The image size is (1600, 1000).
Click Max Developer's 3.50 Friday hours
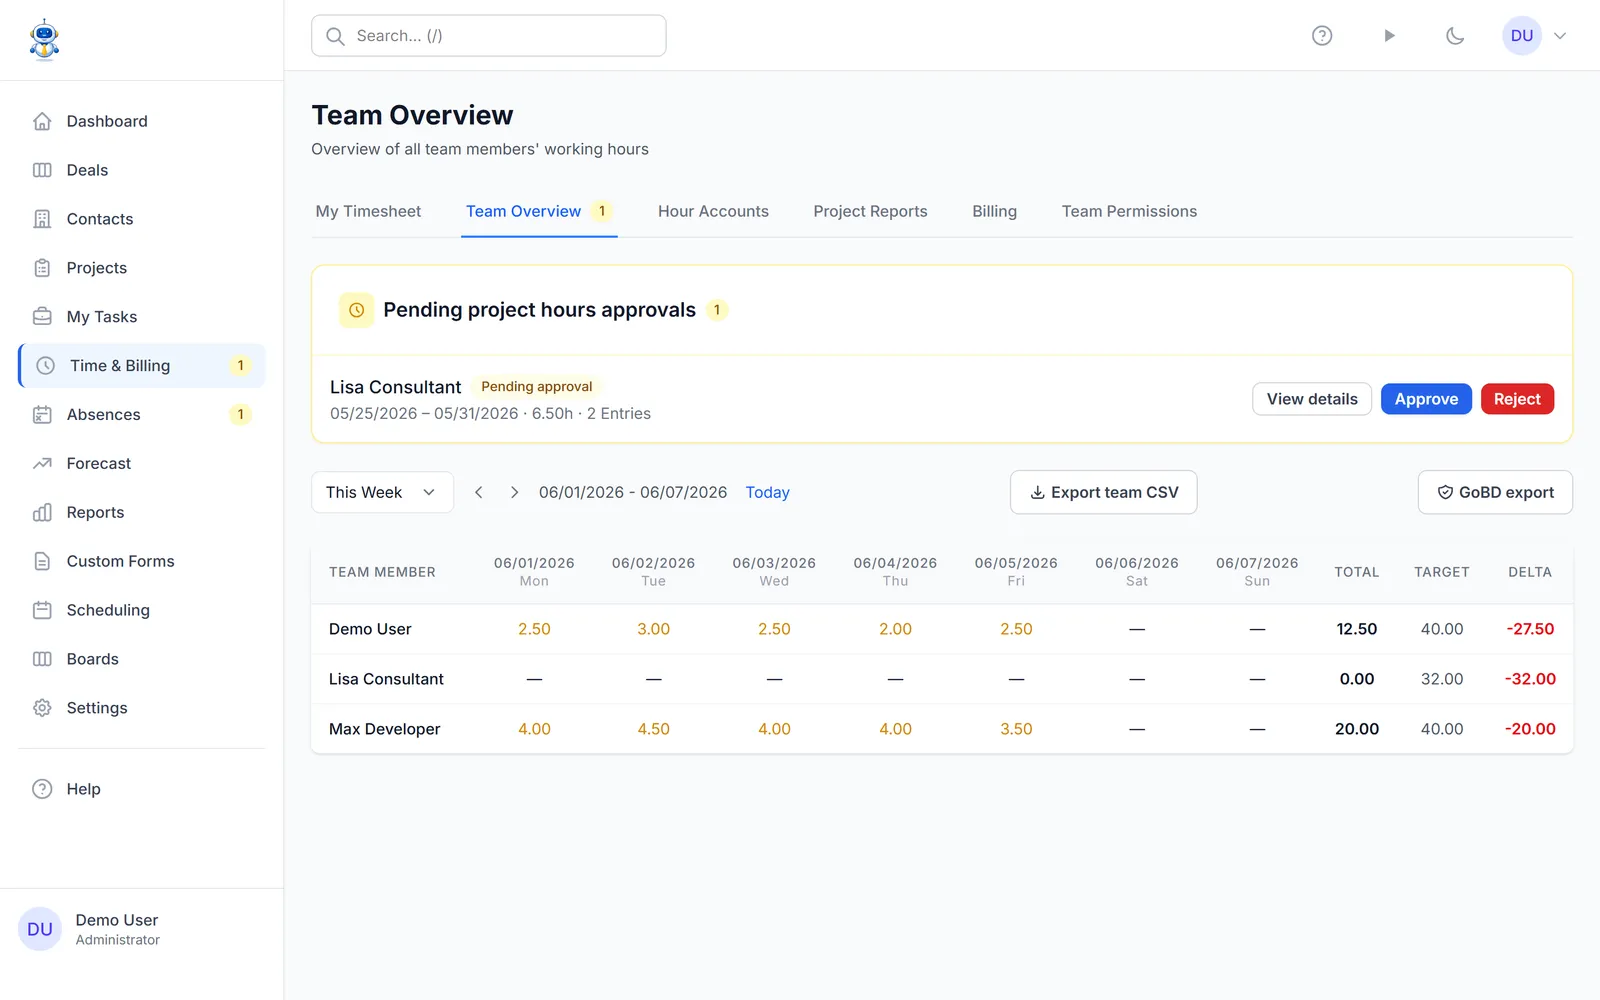point(1016,729)
